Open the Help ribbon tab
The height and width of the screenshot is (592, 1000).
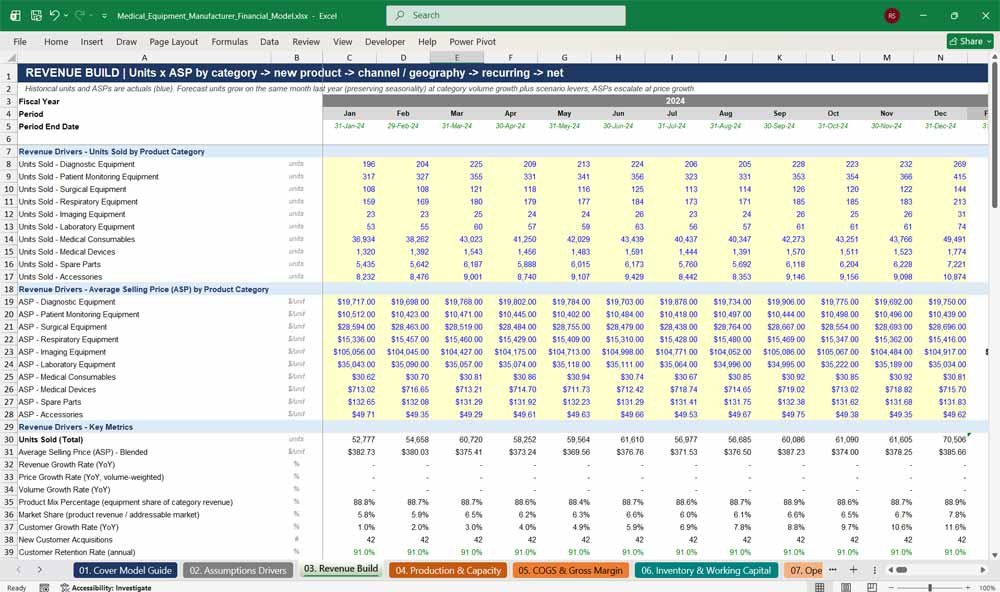point(427,41)
